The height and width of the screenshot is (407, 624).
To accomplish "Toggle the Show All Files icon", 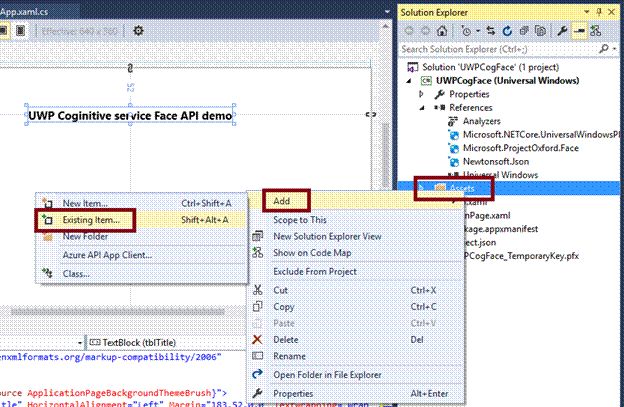I will [540, 31].
